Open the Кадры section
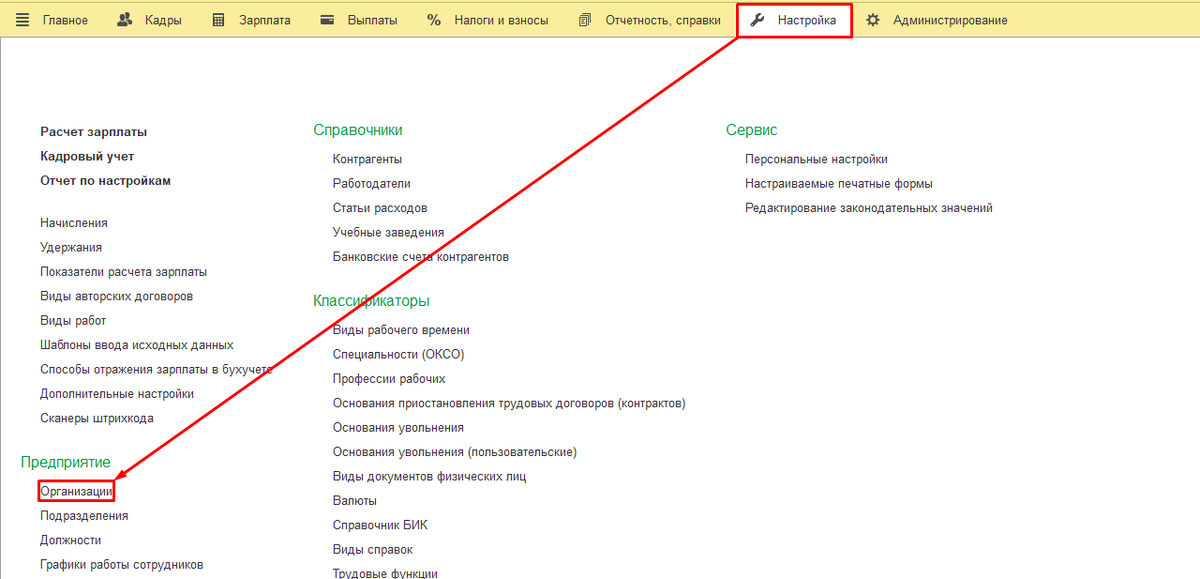The image size is (1200, 579). (x=163, y=20)
